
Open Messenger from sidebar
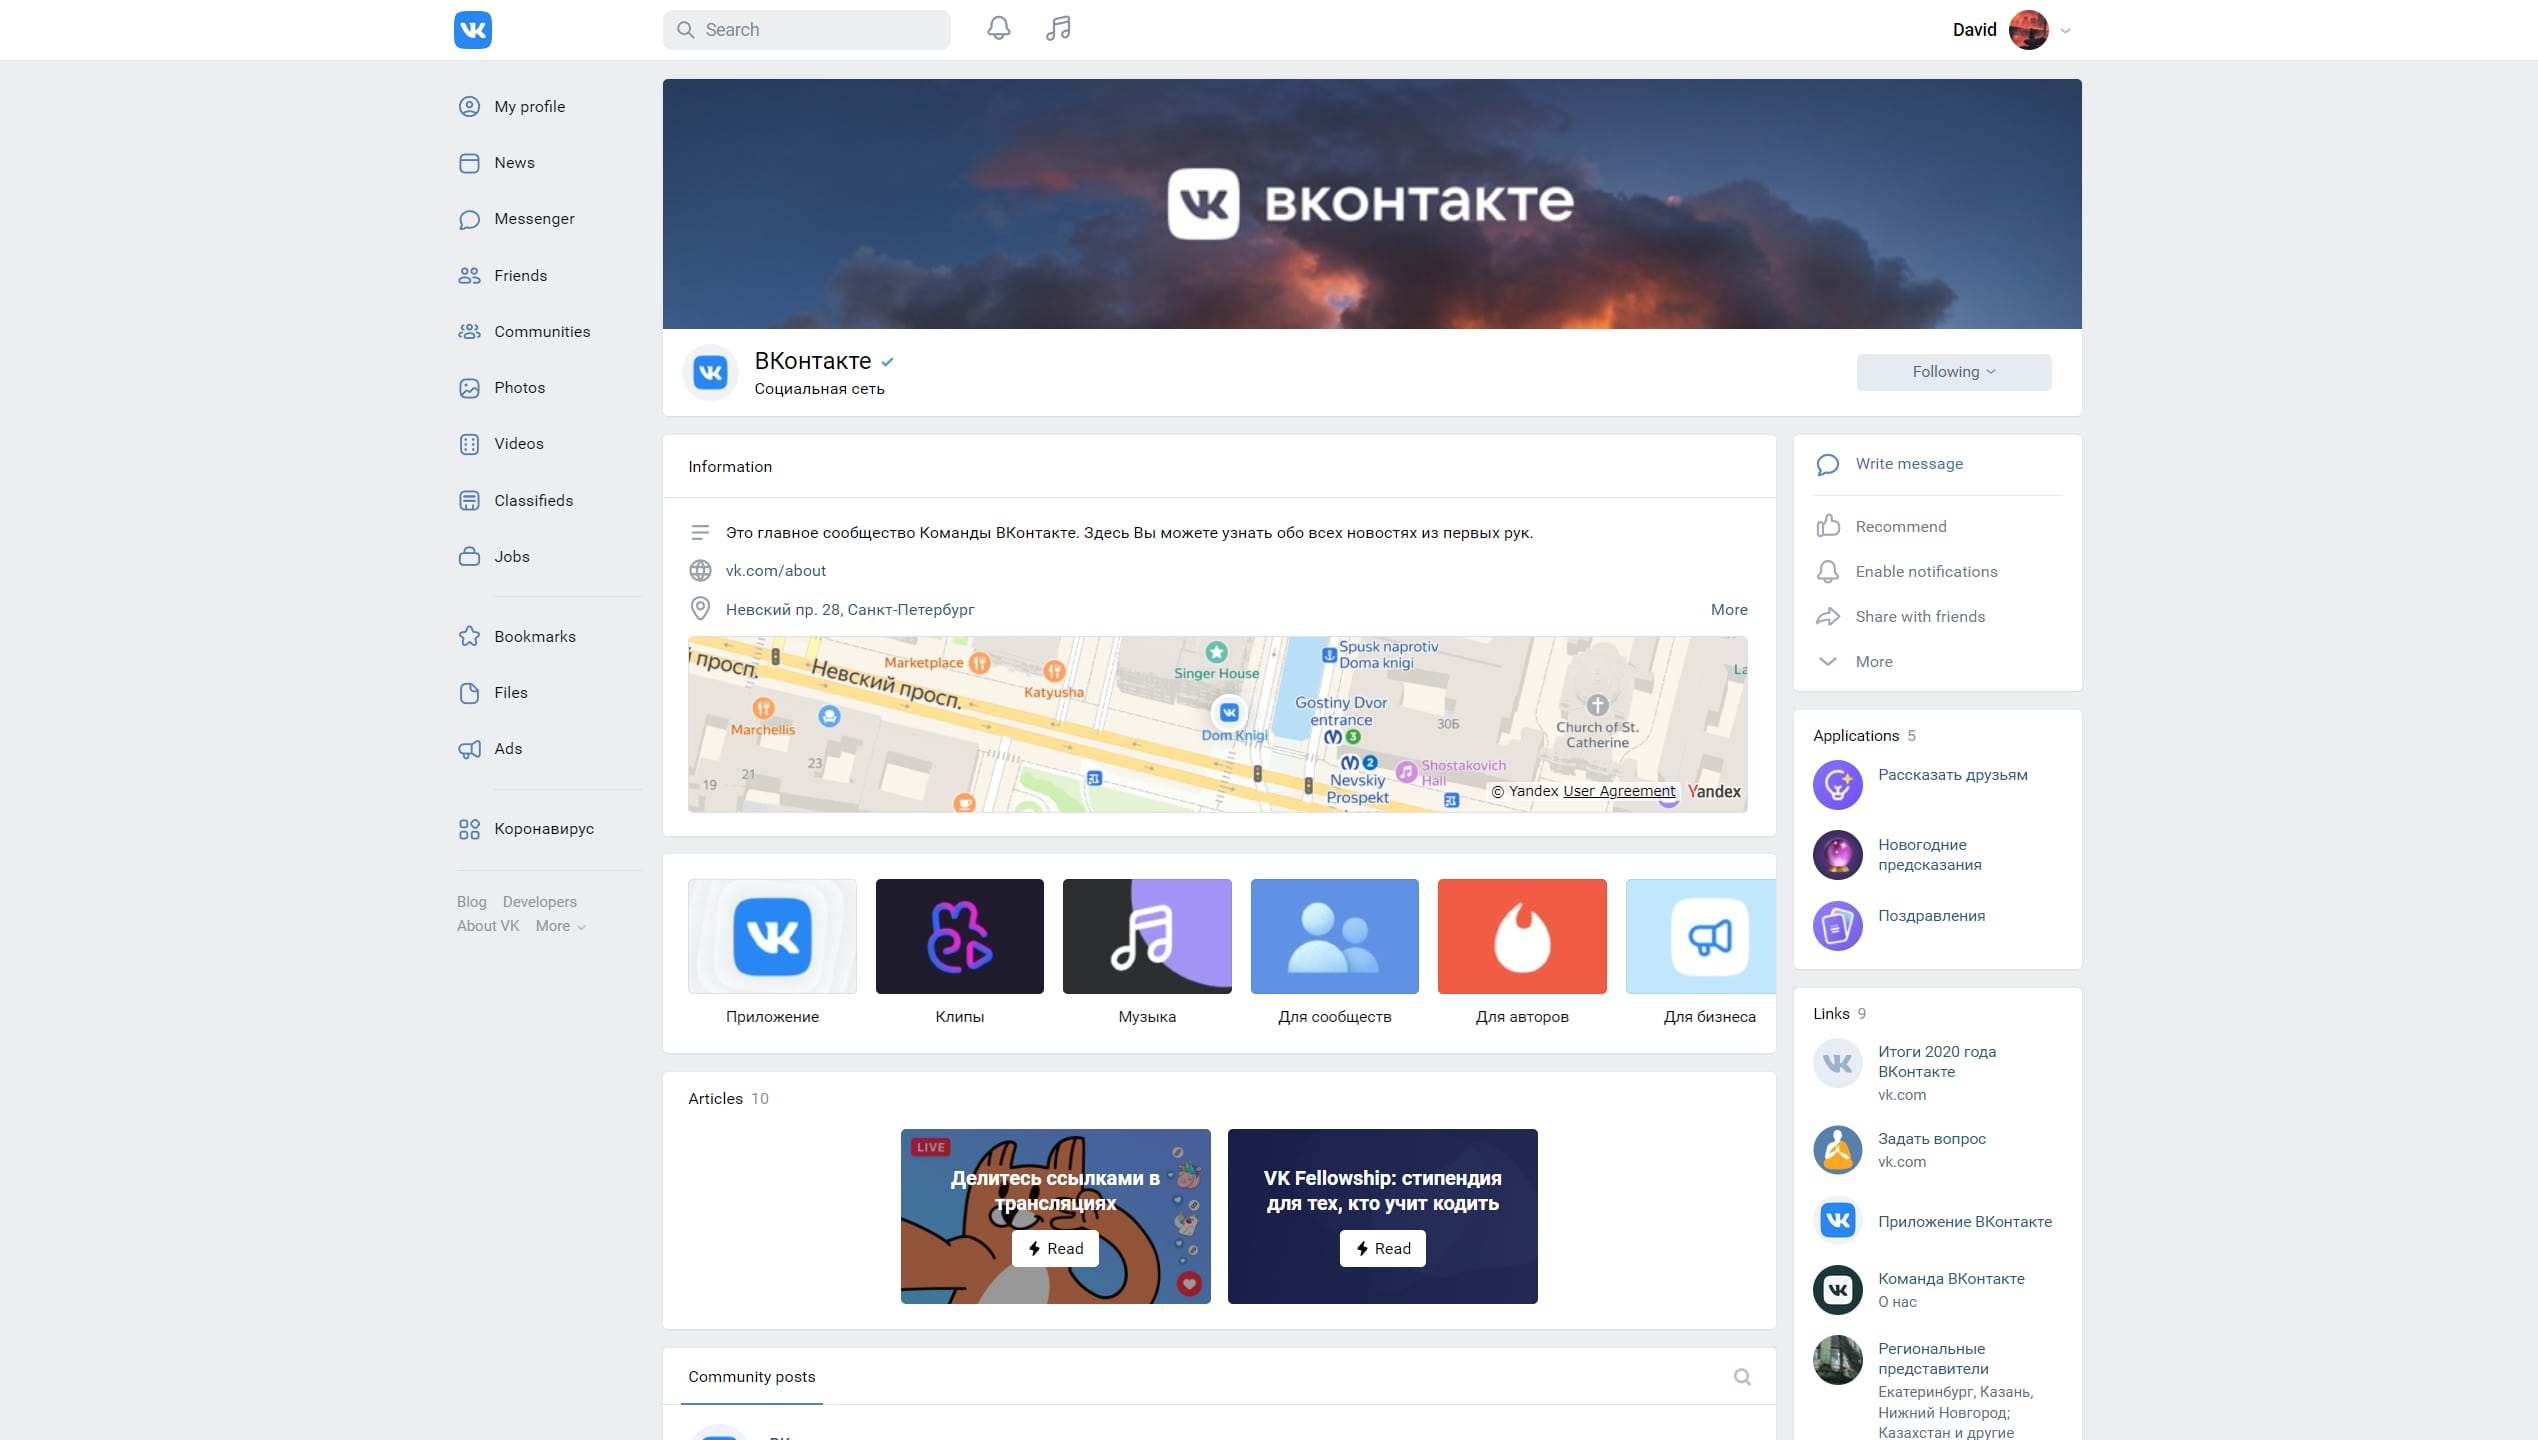click(x=534, y=219)
